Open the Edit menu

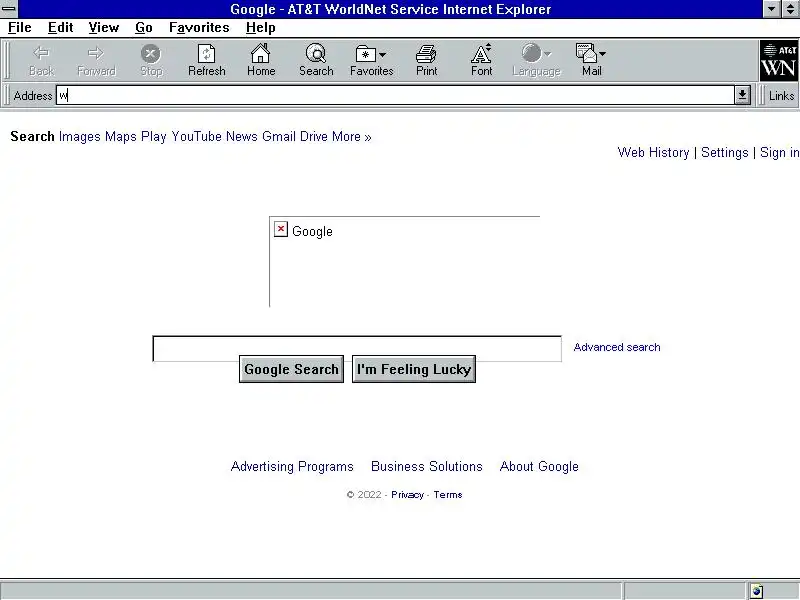(60, 28)
